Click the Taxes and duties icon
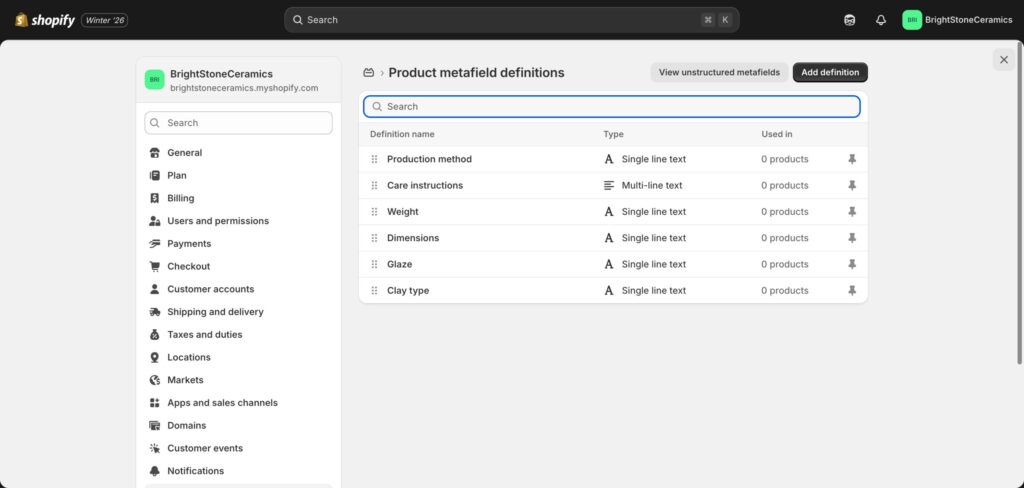Viewport: 1024px width, 488px height. click(155, 334)
